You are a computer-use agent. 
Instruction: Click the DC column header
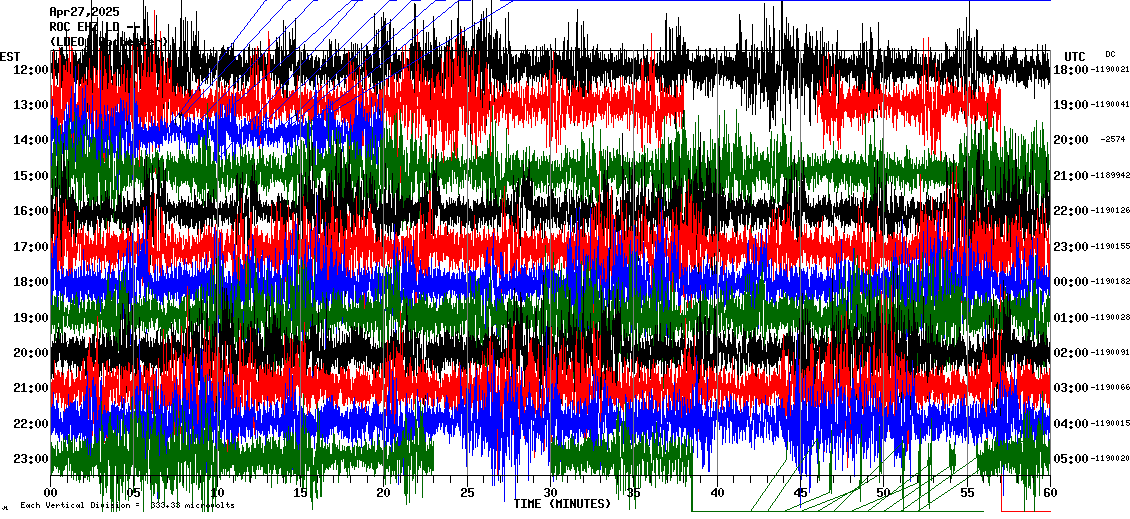1110,54
